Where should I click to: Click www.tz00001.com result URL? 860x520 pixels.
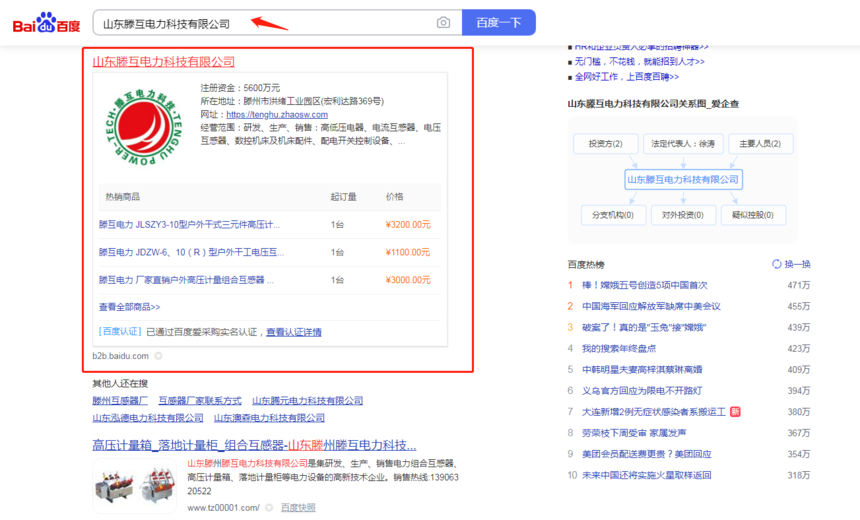tap(223, 508)
